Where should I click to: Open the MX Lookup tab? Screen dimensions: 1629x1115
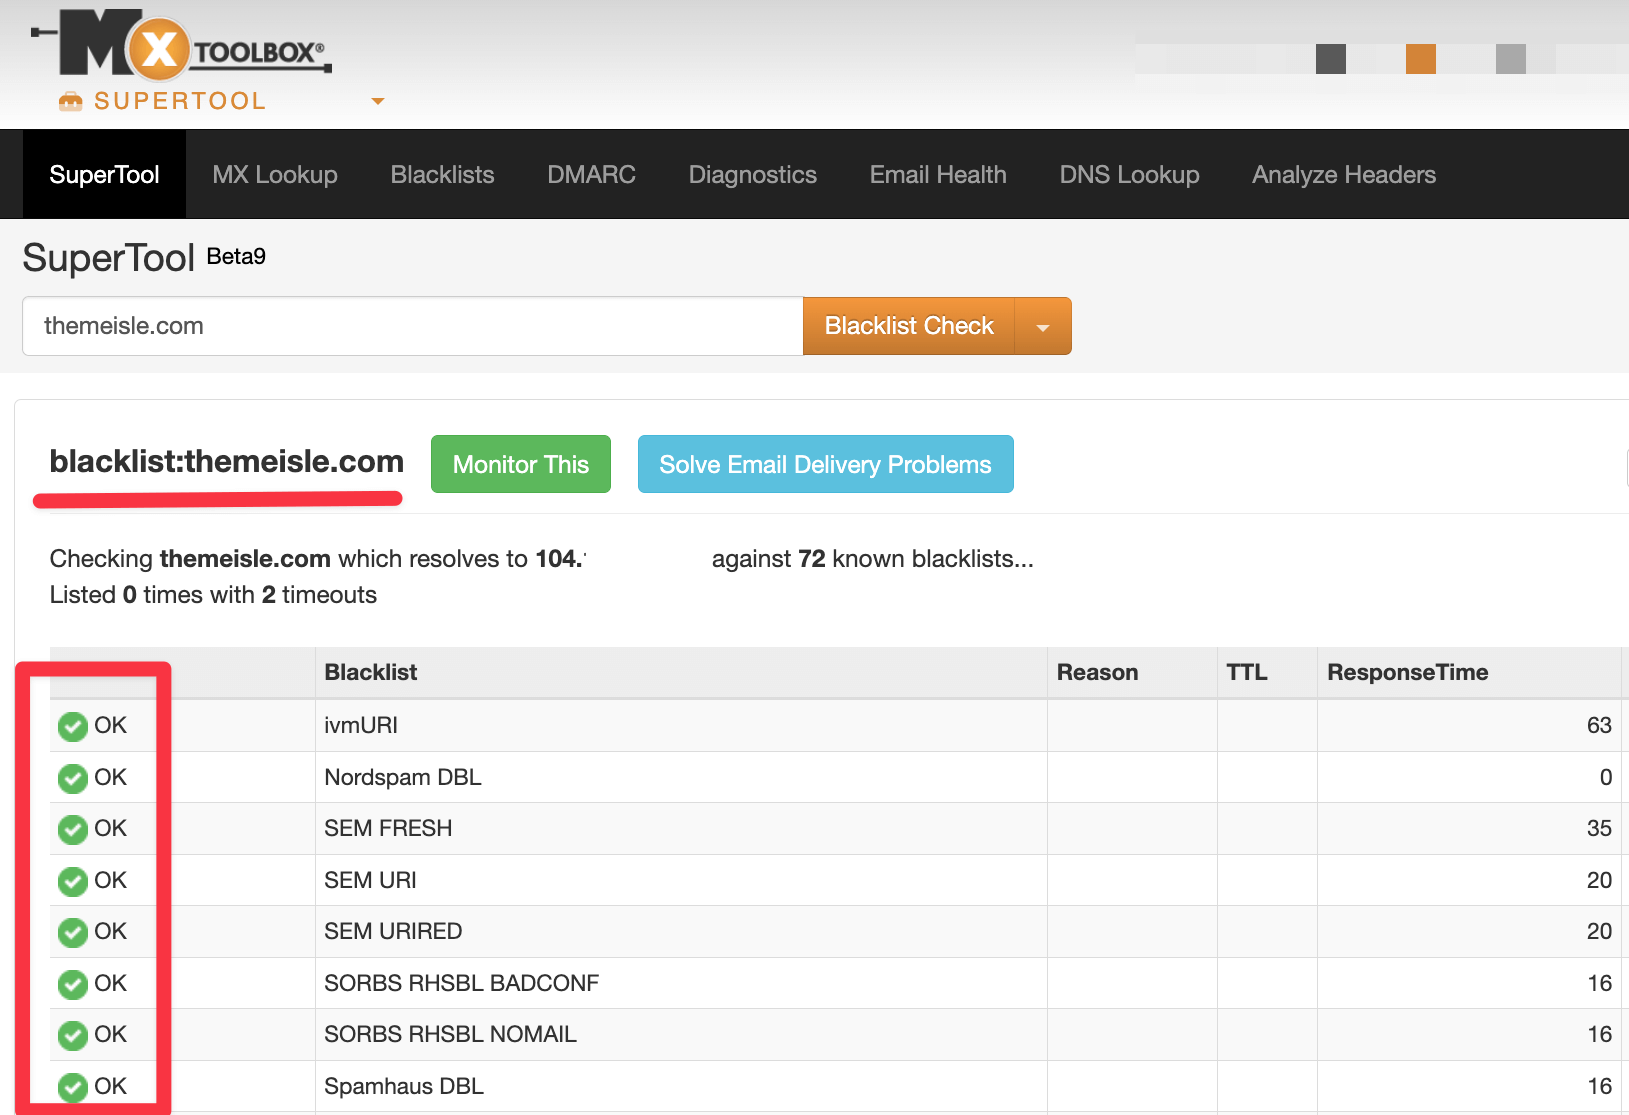275,175
